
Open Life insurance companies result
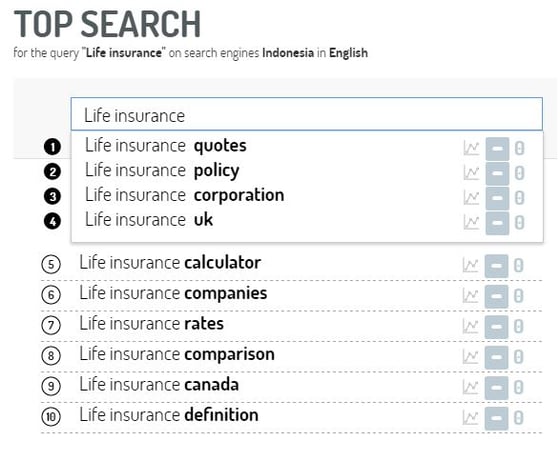tap(173, 293)
